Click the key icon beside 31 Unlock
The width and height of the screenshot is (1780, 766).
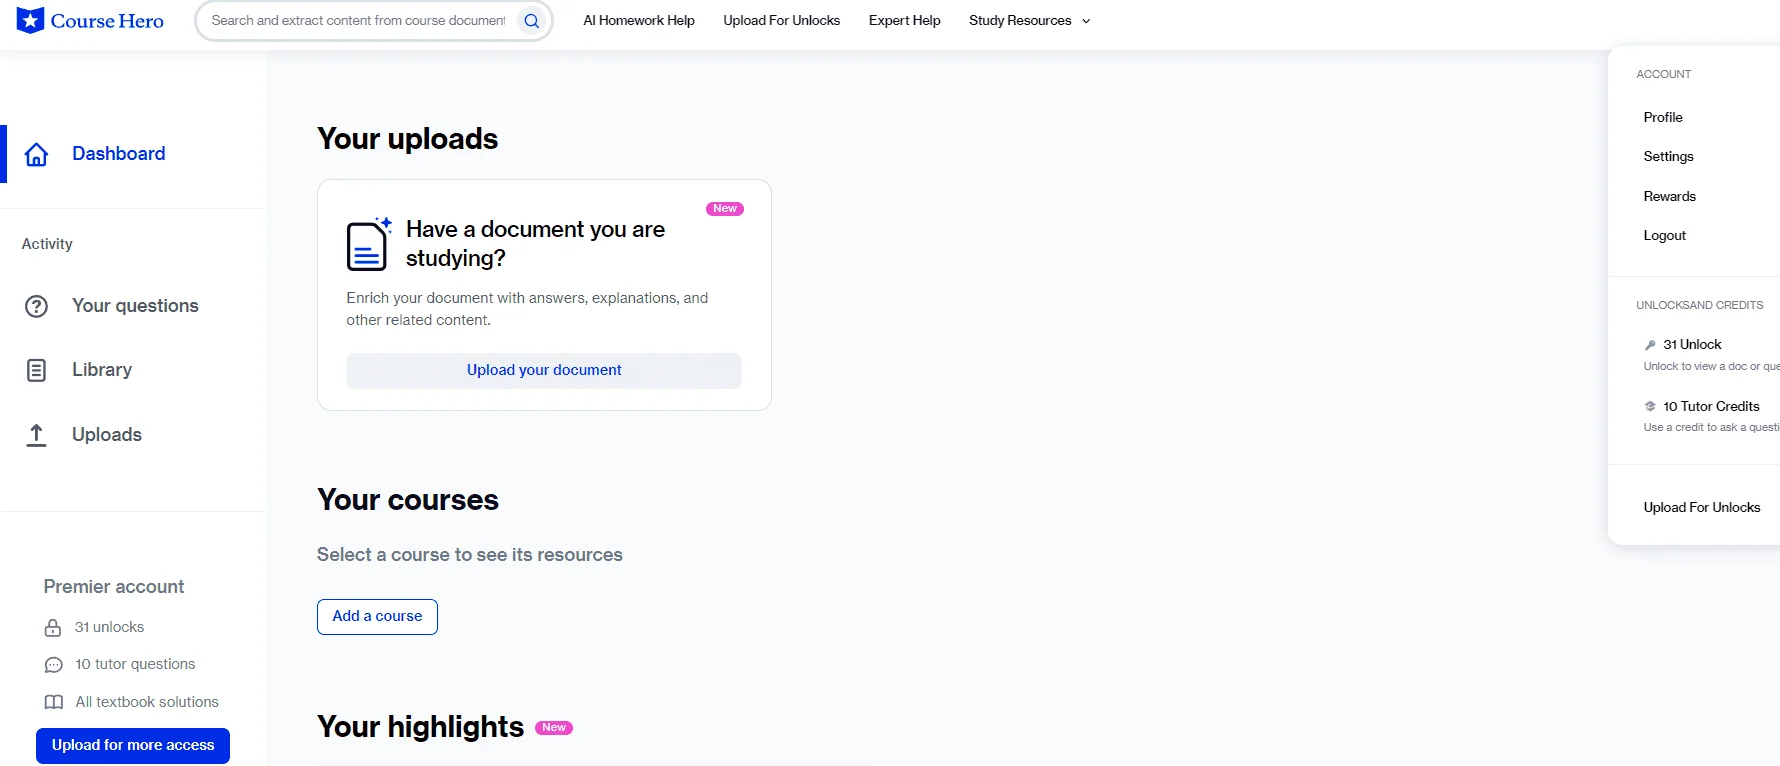coord(1650,345)
